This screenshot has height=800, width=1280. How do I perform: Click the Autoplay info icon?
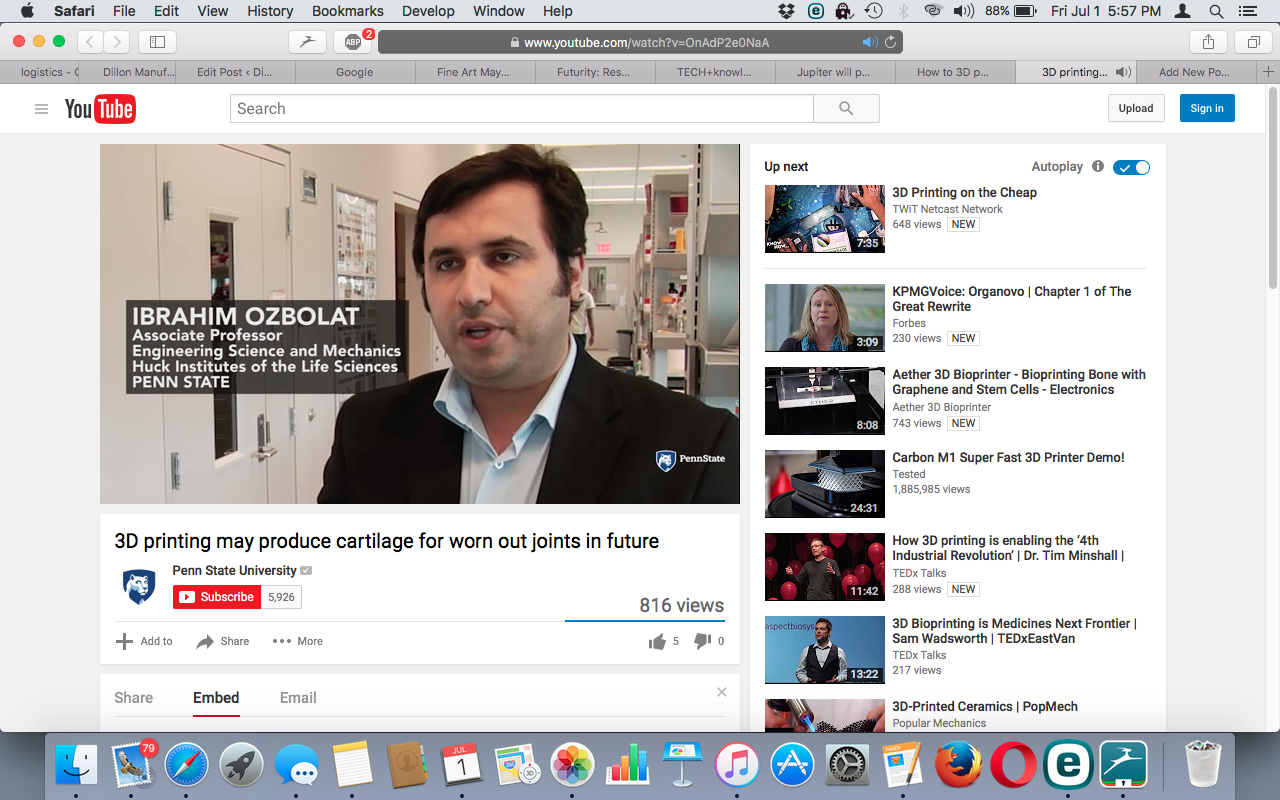[x=1098, y=167]
